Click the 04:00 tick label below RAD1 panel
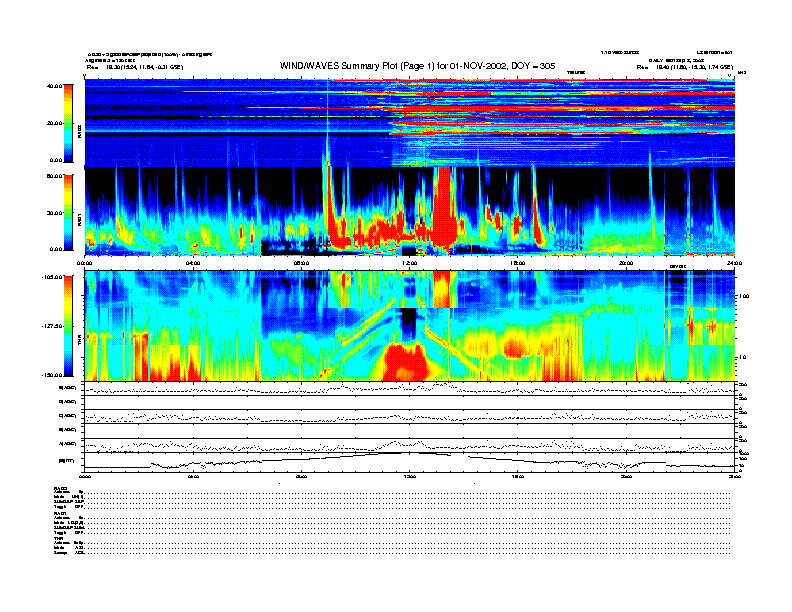This screenshot has height=612, width=792. (193, 263)
